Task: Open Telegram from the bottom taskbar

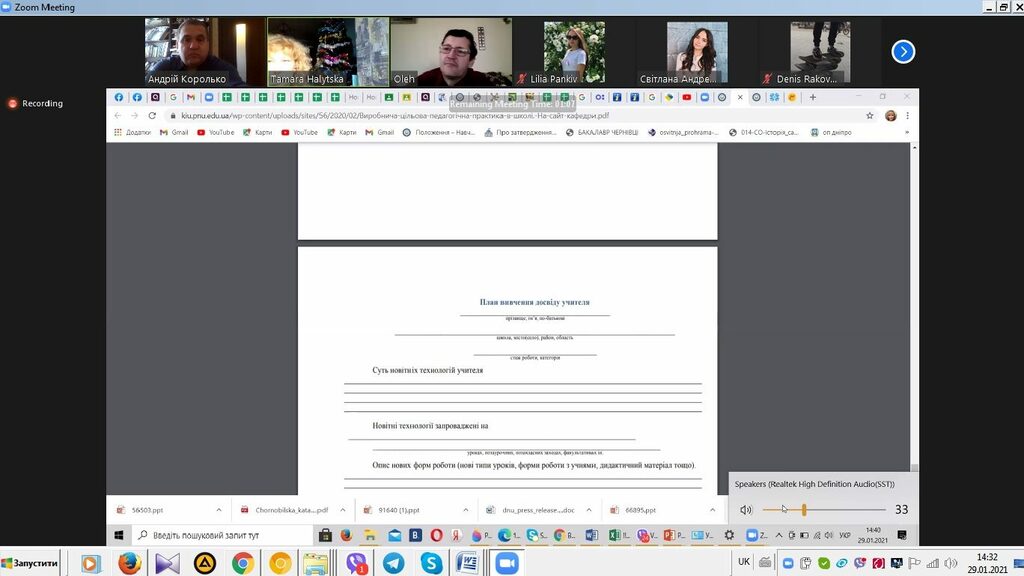Action: [x=394, y=563]
